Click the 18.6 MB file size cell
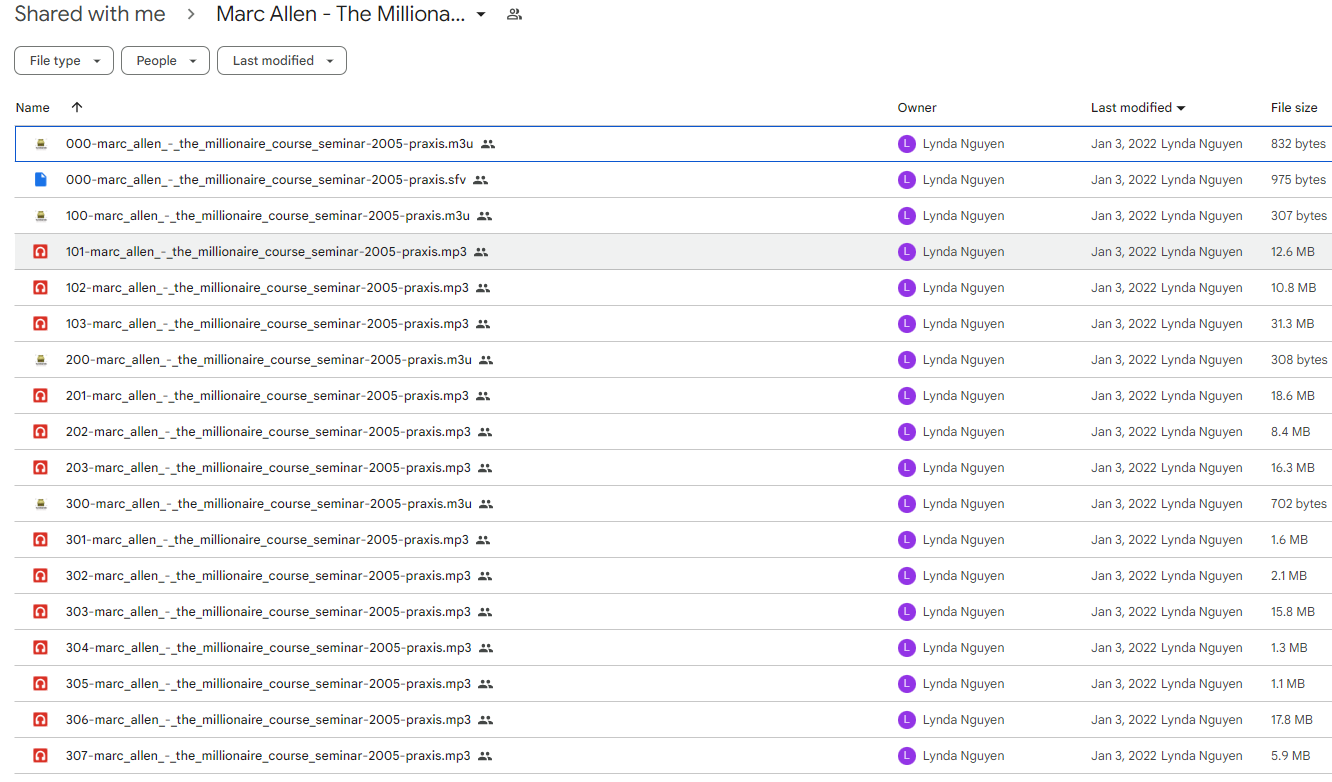 [1293, 396]
